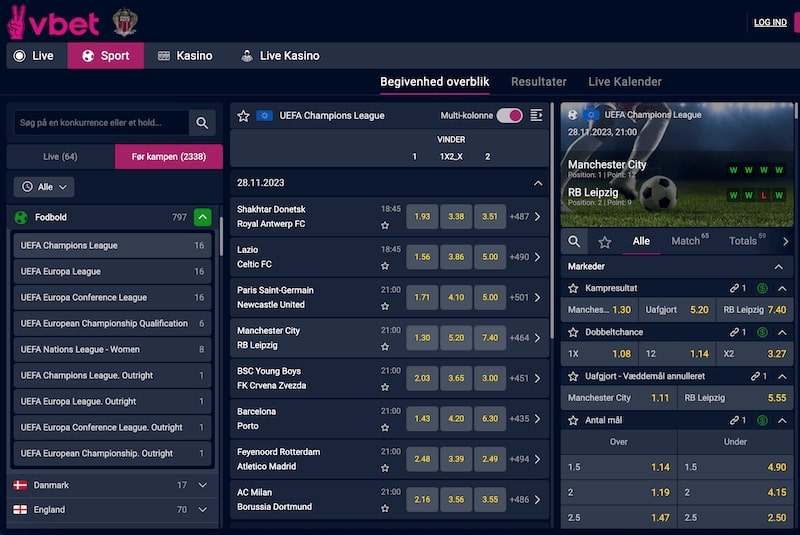Image resolution: width=800 pixels, height=535 pixels.
Task: Select Over 2.5 goals at 1.47
Action: (619, 518)
